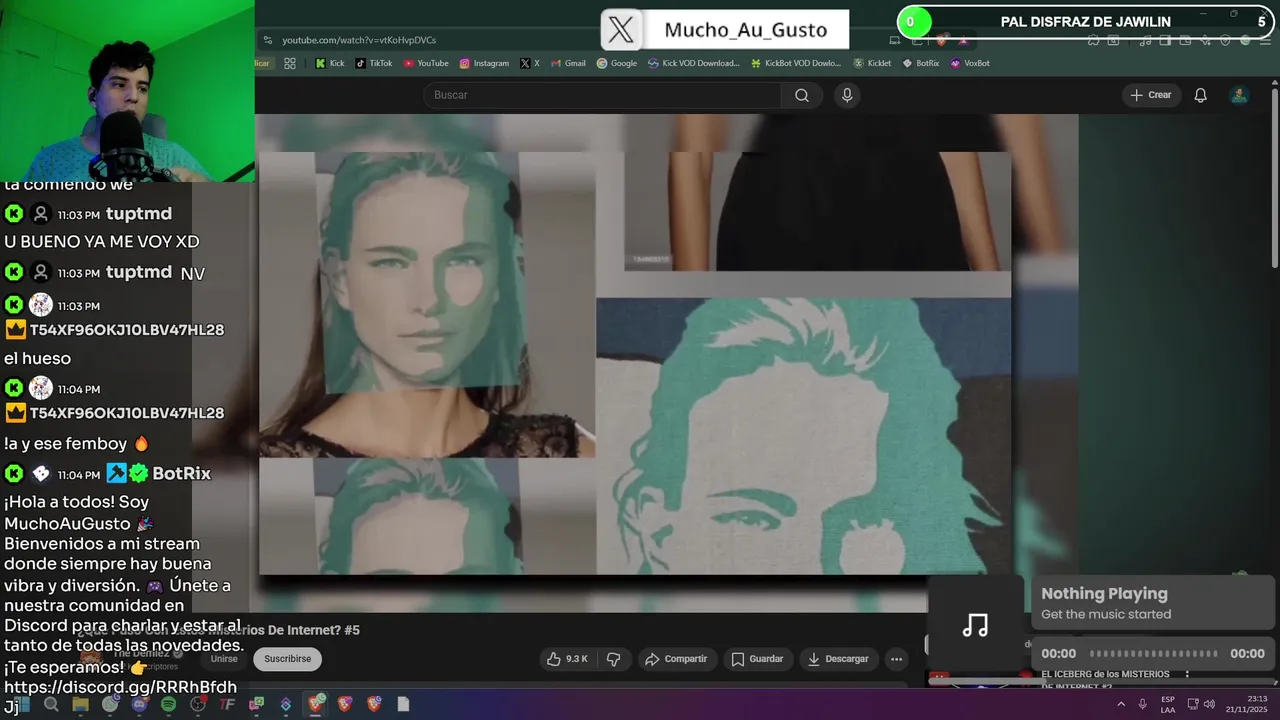Open Discord from taskbar

click(x=139, y=704)
